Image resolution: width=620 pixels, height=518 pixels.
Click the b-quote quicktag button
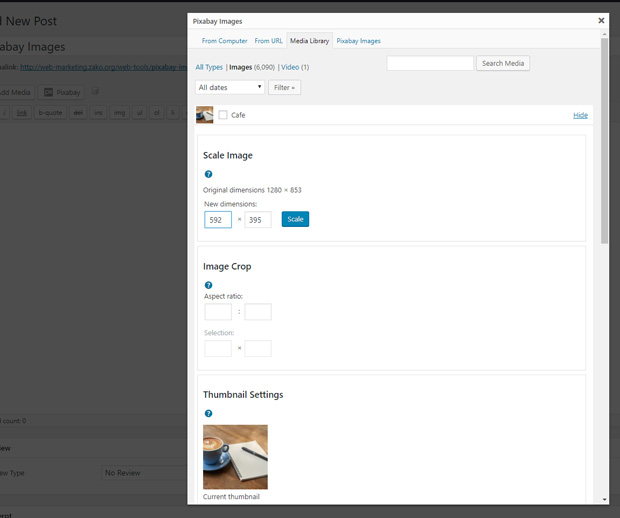(x=50, y=113)
